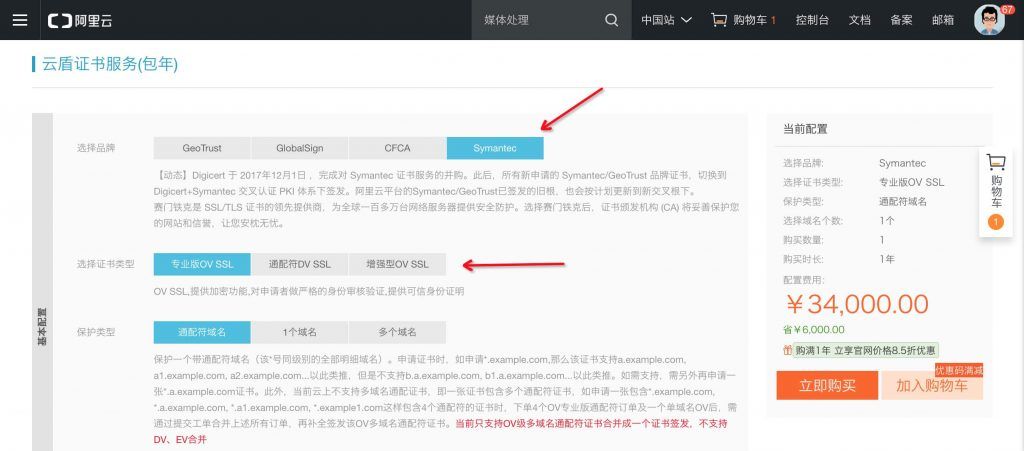Click the orange badge on side cart
The width and height of the screenshot is (1024, 451).
[x=996, y=223]
